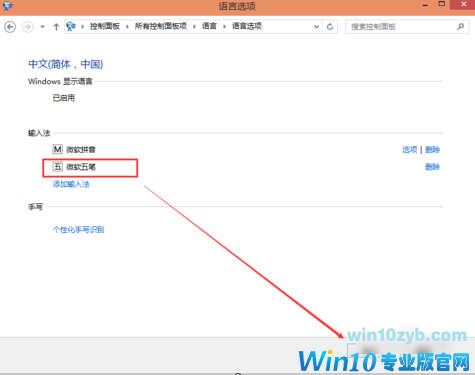Click 删除 link for 微软五笔
475x375 pixels.
click(x=432, y=167)
